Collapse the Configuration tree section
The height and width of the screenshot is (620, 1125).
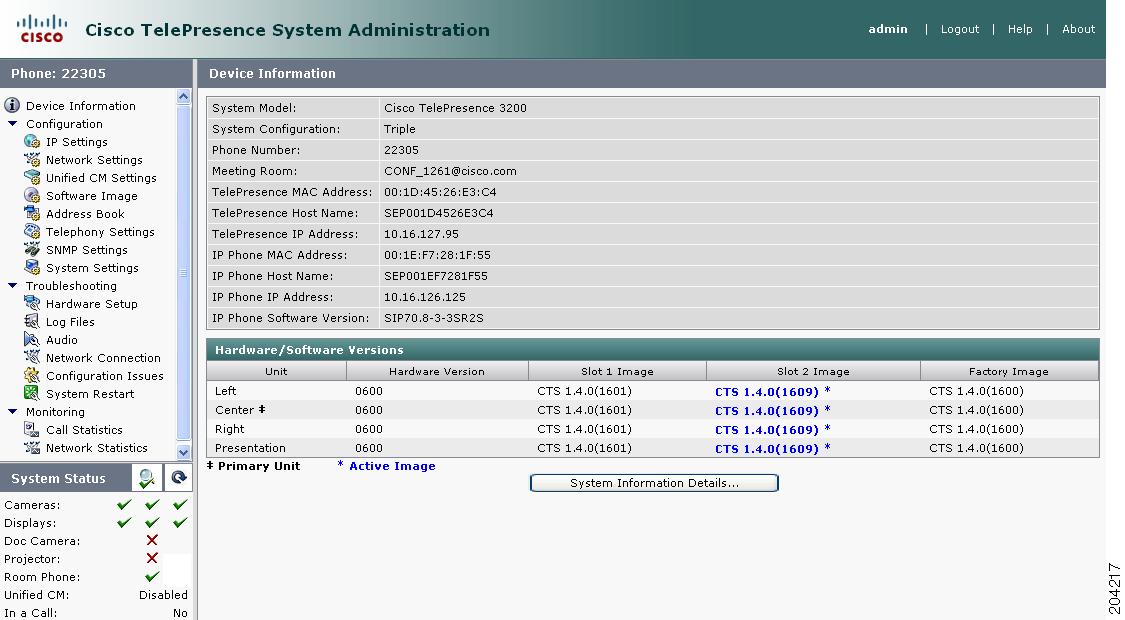[x=12, y=123]
